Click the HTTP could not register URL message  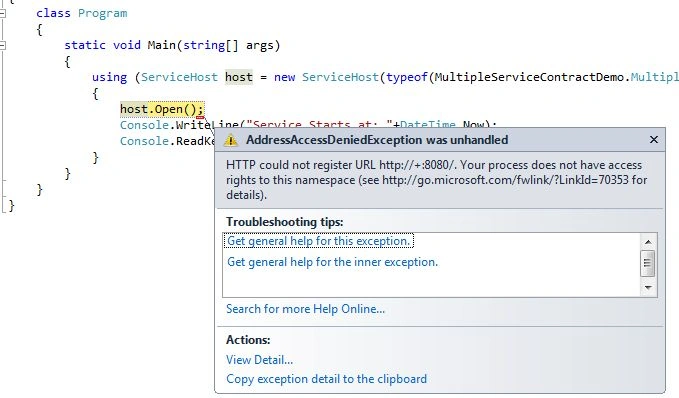tap(436, 180)
